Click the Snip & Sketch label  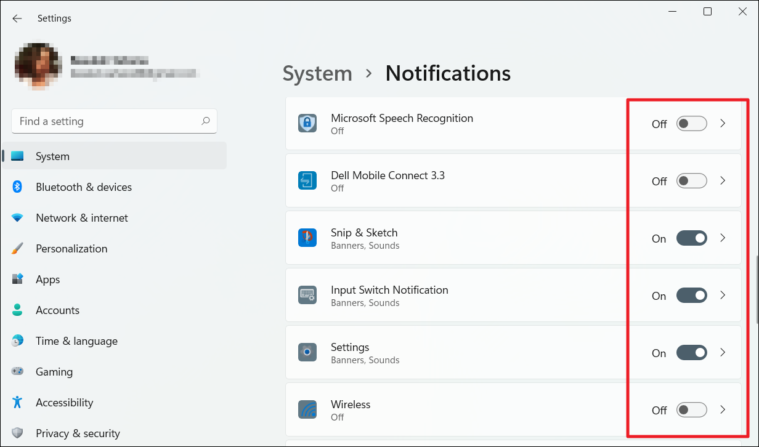tap(364, 232)
